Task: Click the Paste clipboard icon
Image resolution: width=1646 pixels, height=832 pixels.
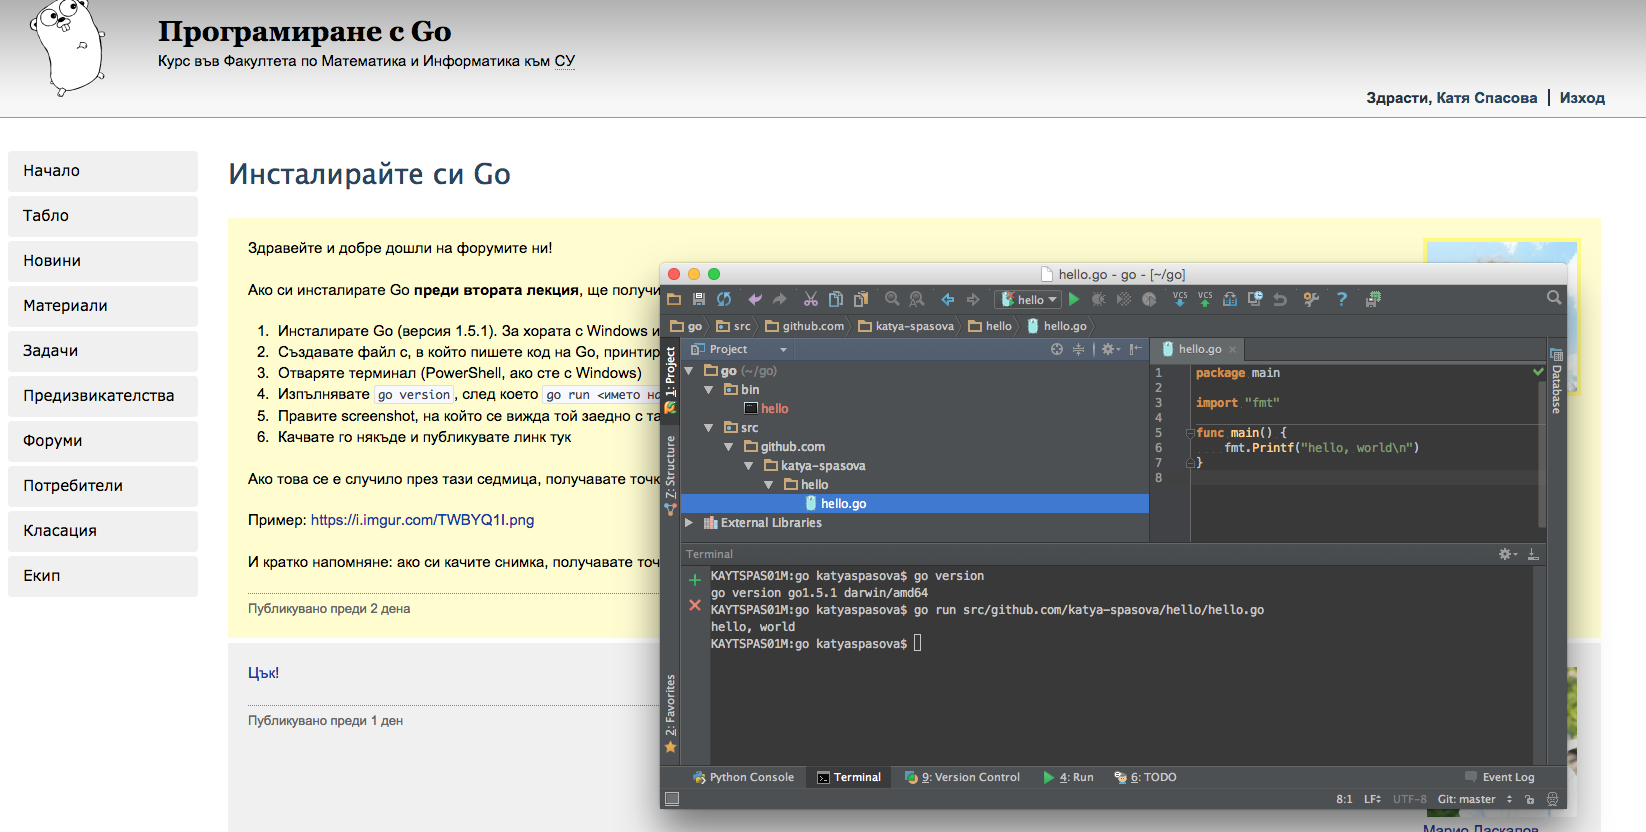Action: 861,299
